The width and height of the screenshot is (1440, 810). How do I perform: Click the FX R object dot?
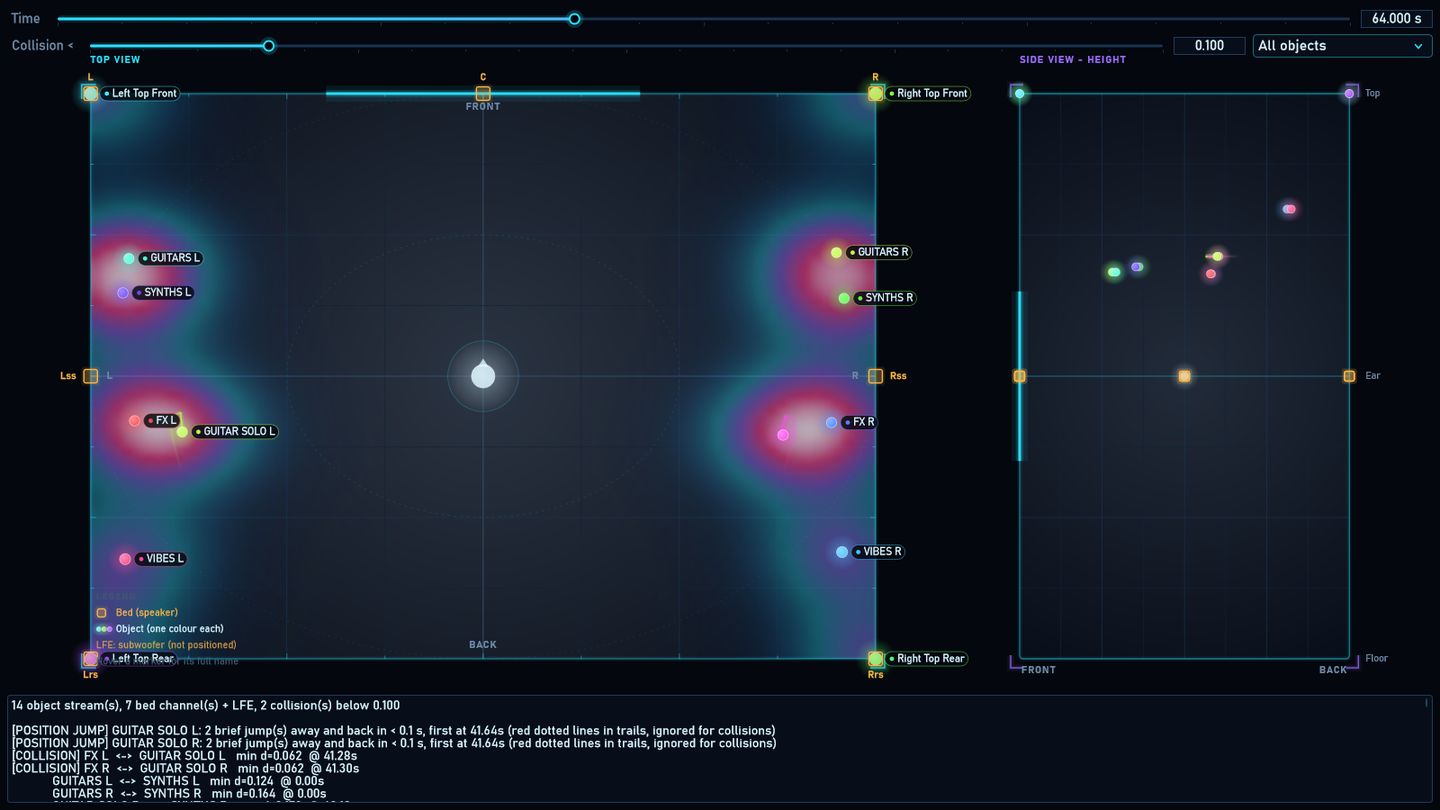pos(831,423)
